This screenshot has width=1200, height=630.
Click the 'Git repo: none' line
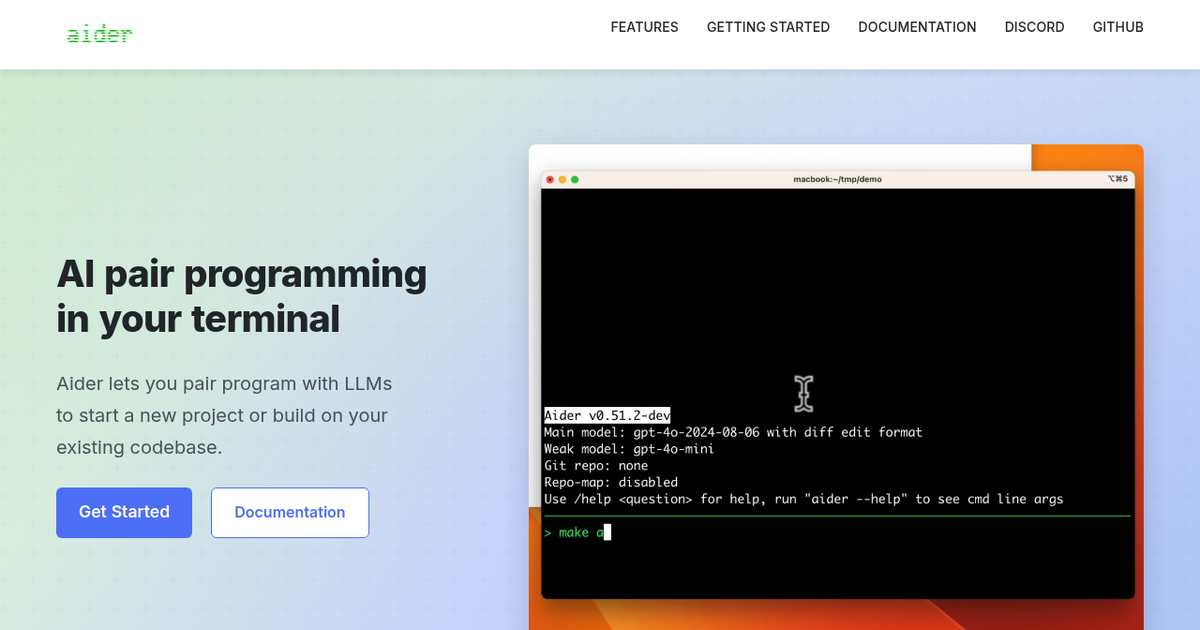pos(596,465)
